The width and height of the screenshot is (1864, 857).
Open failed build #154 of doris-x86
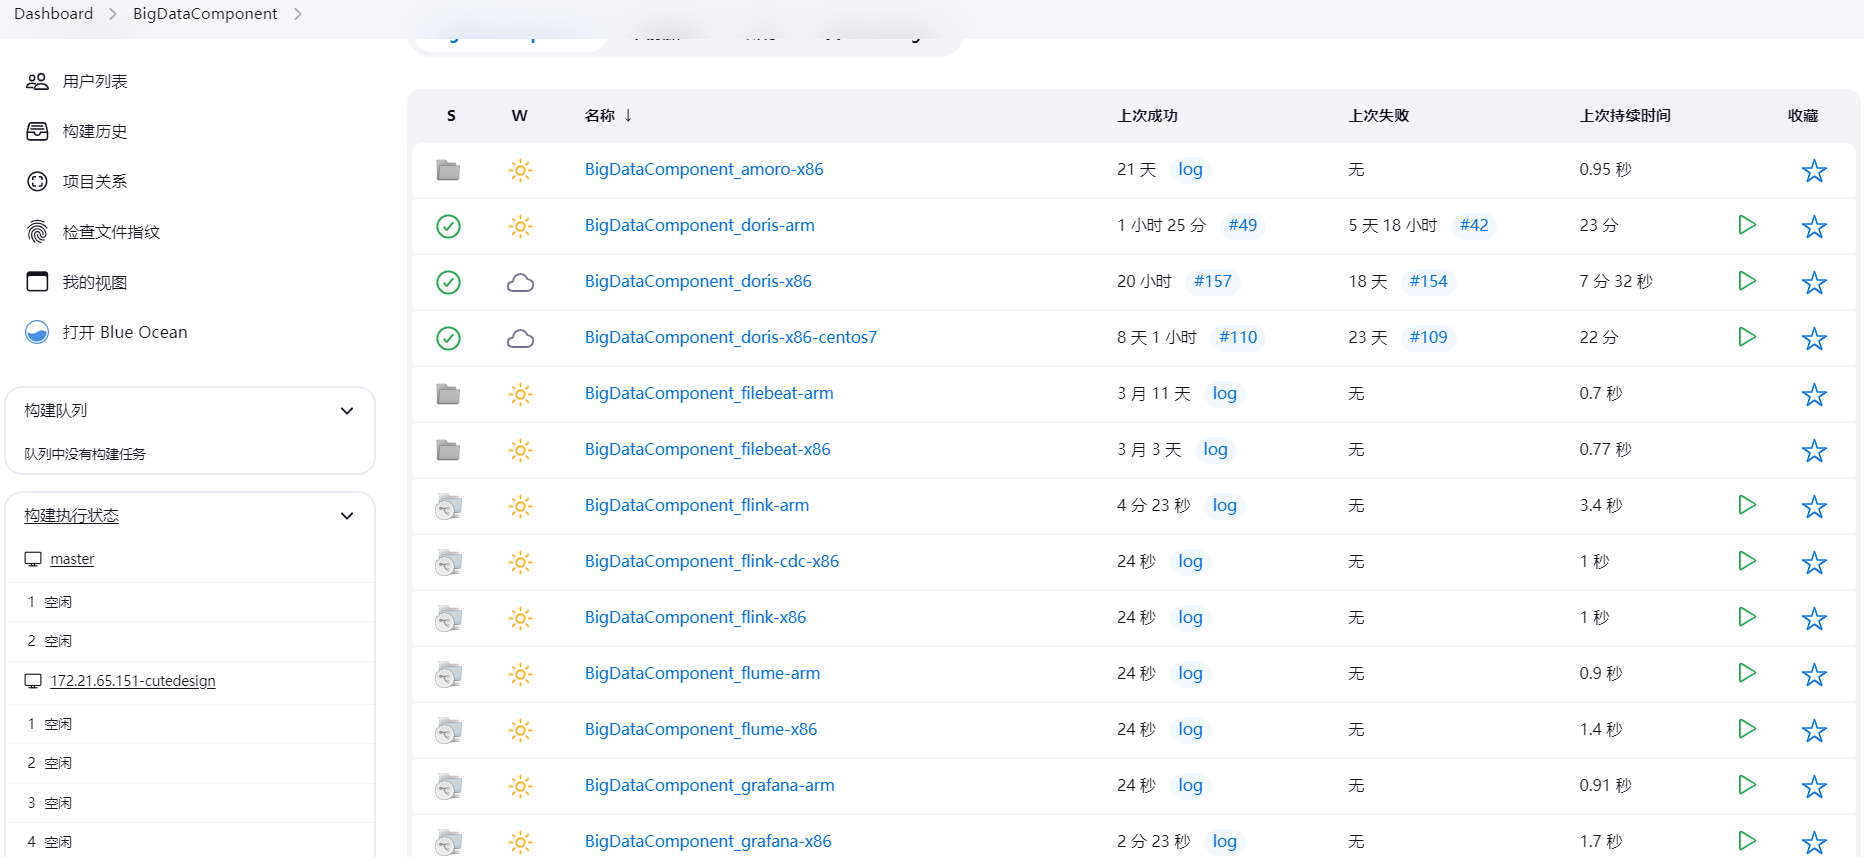(x=1428, y=282)
